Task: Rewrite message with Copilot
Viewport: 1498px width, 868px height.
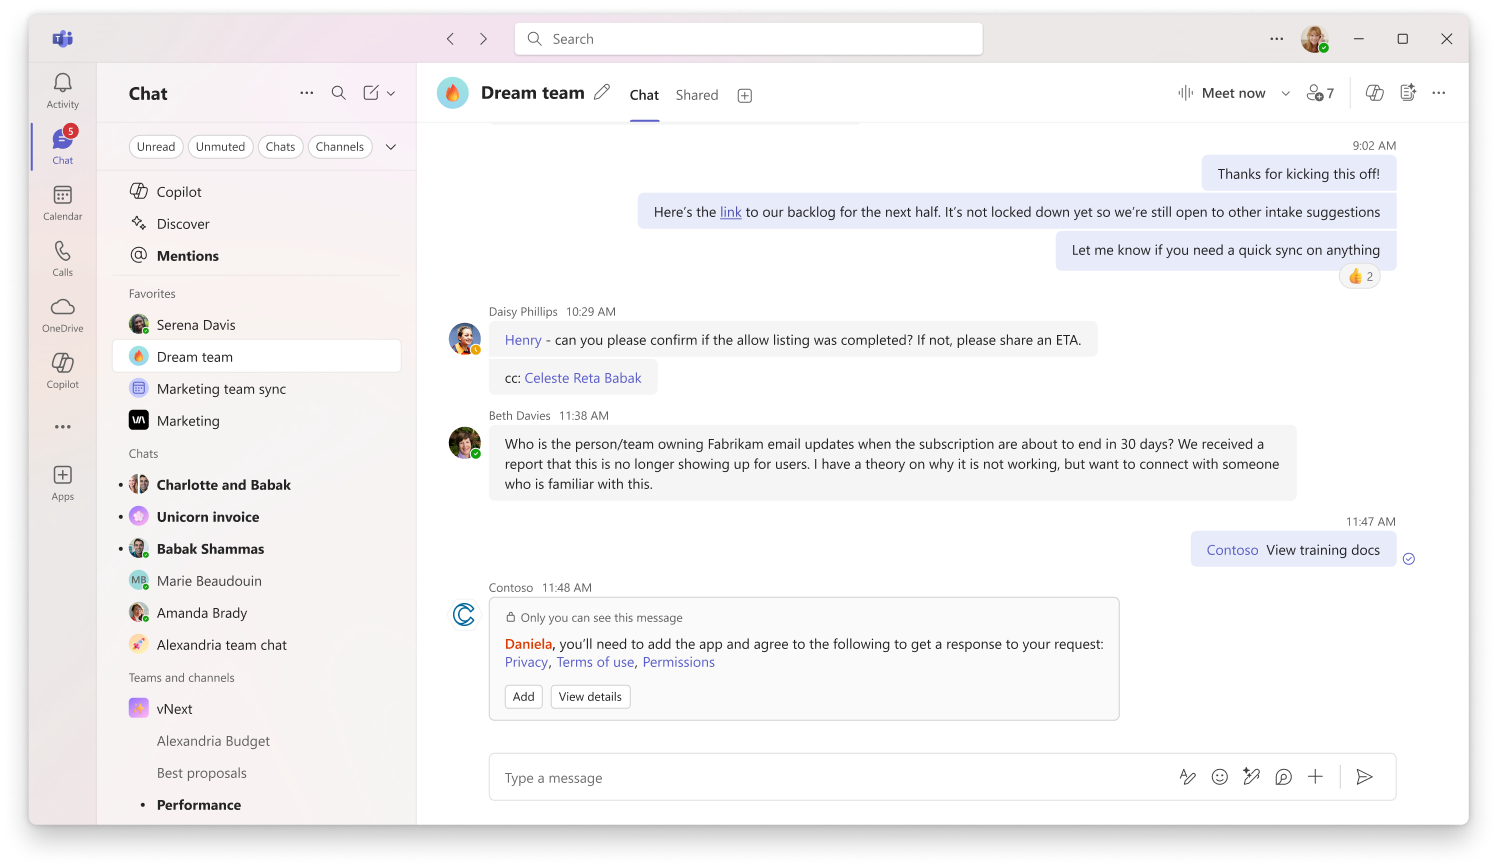Action: pos(1252,777)
